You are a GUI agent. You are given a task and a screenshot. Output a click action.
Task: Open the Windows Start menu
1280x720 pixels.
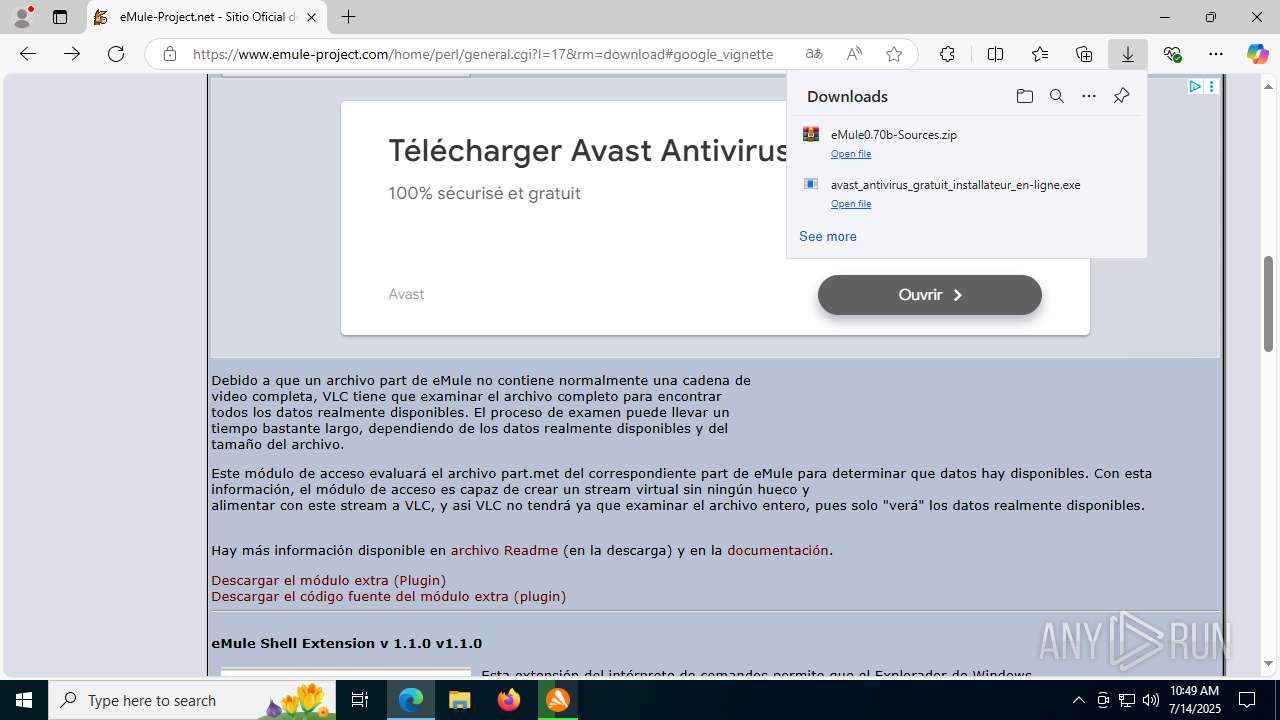[x=24, y=700]
